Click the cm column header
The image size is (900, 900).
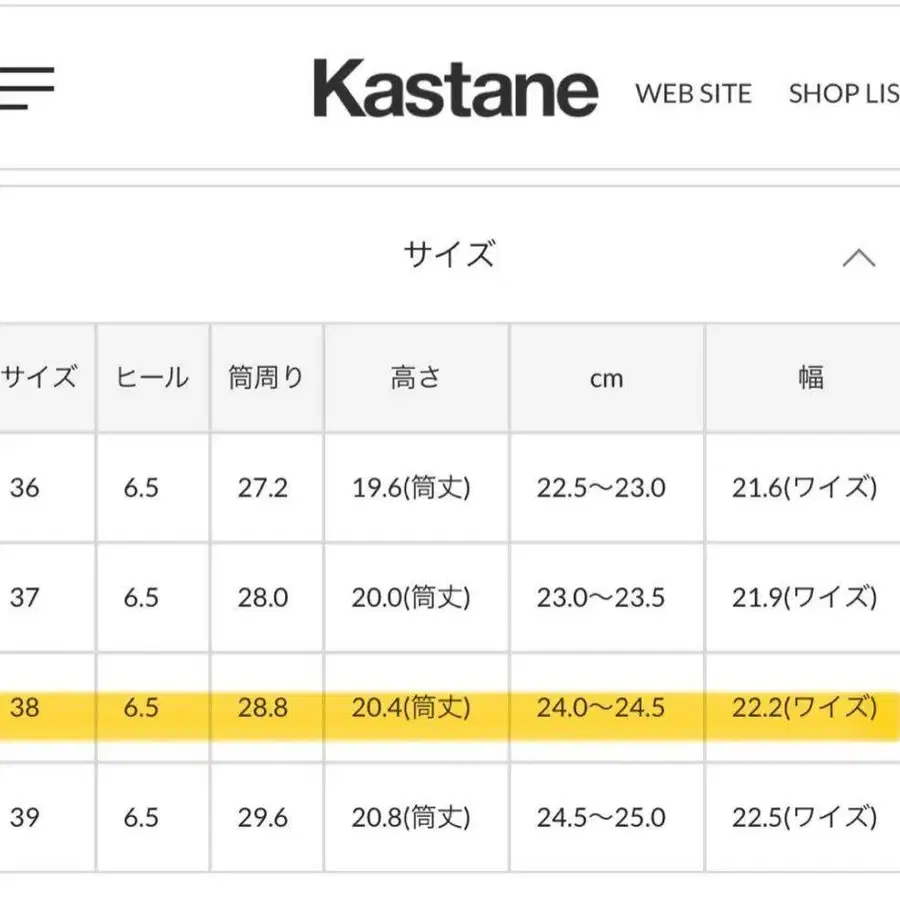pos(606,379)
